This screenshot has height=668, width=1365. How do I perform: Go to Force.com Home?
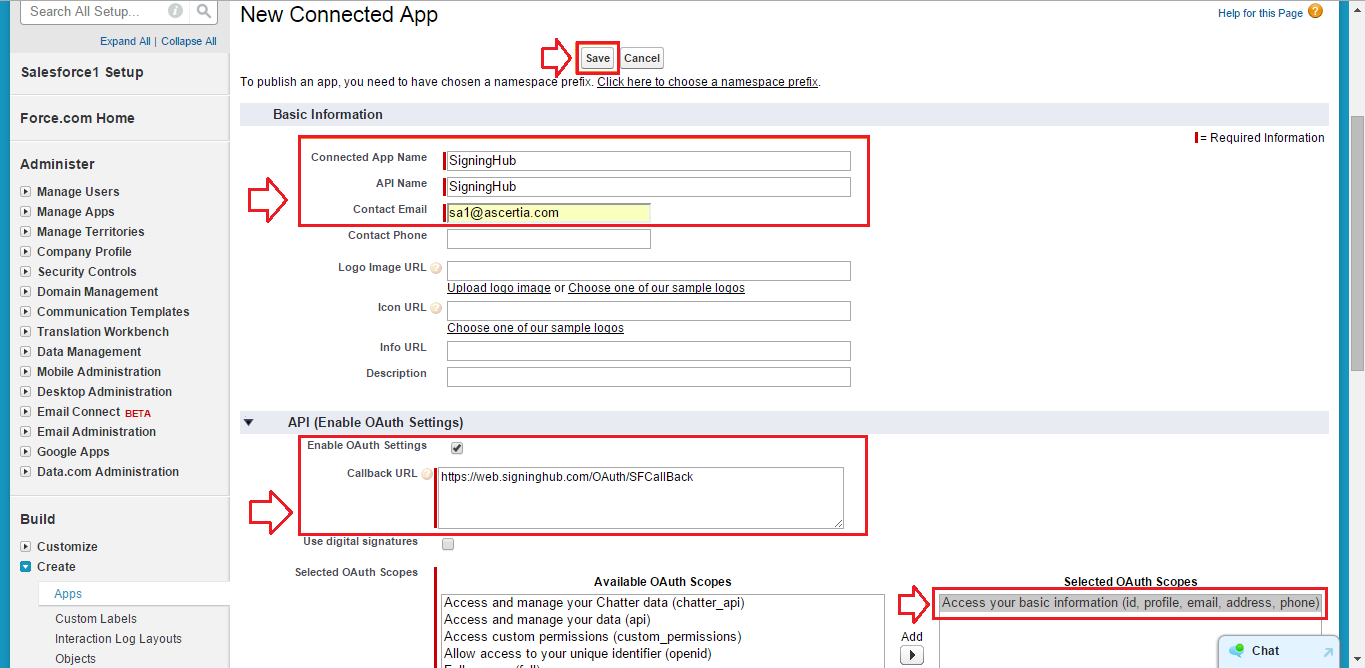tap(77, 118)
